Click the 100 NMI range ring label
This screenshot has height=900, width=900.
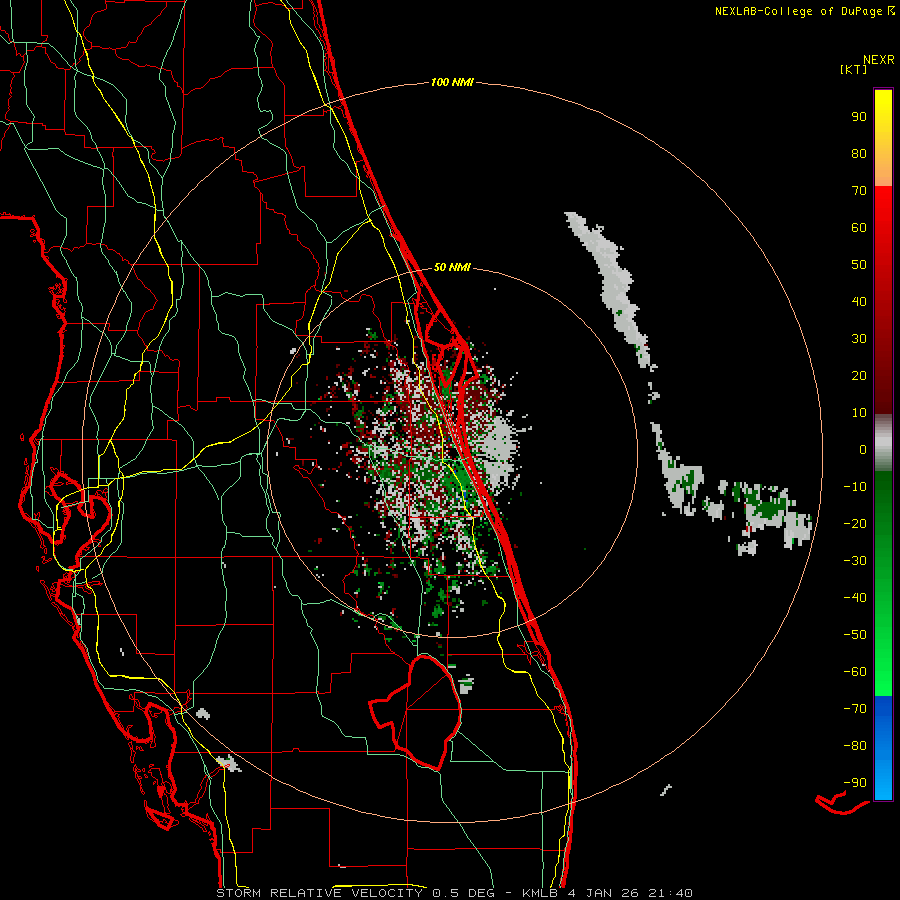pos(452,83)
